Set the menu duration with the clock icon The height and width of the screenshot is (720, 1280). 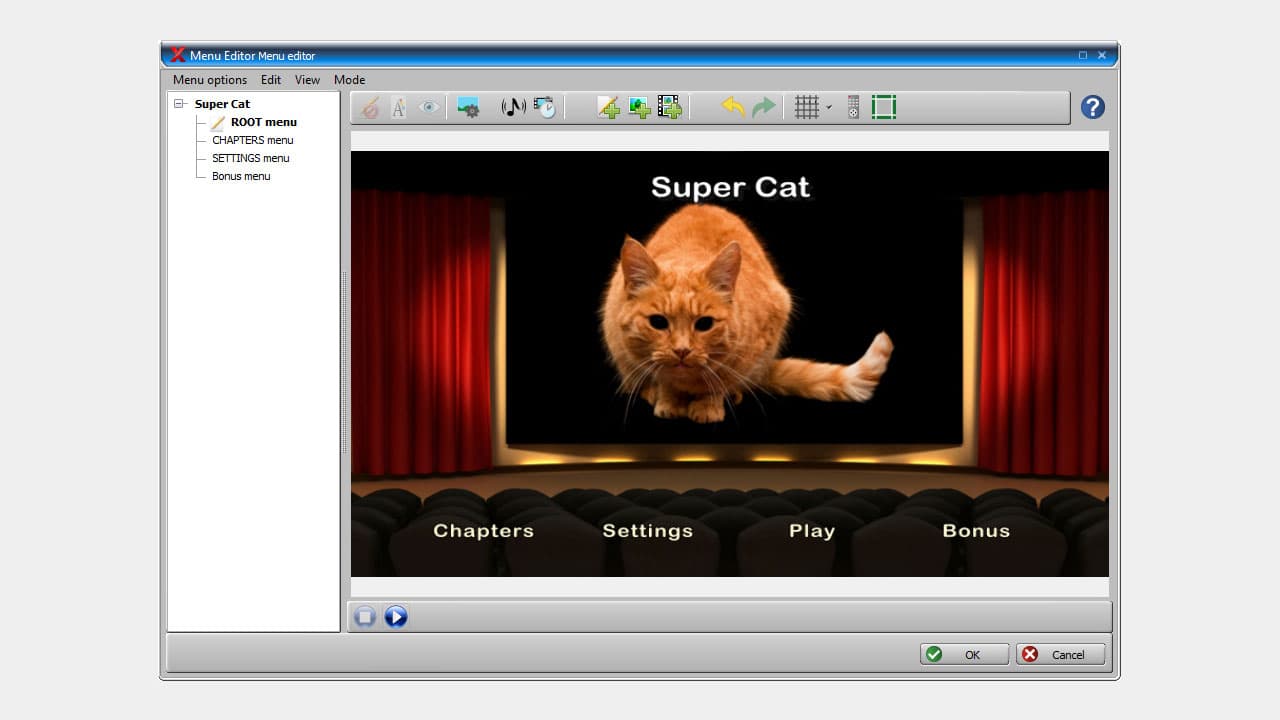(x=544, y=107)
